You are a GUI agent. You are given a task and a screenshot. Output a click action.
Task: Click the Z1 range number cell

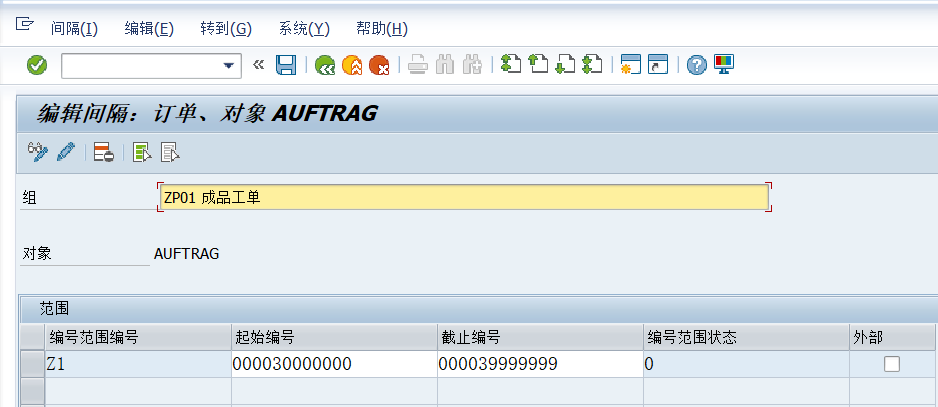point(138,364)
